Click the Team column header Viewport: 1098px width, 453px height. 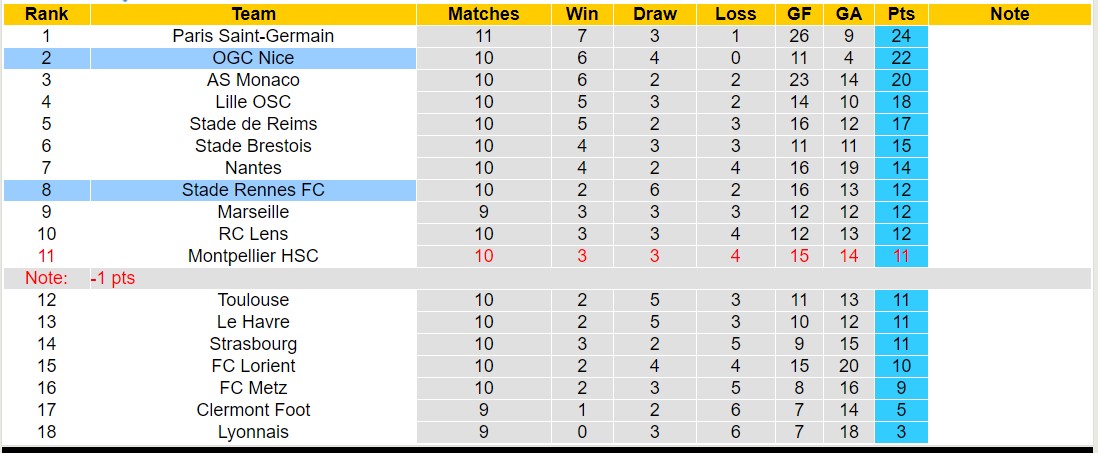pos(253,14)
